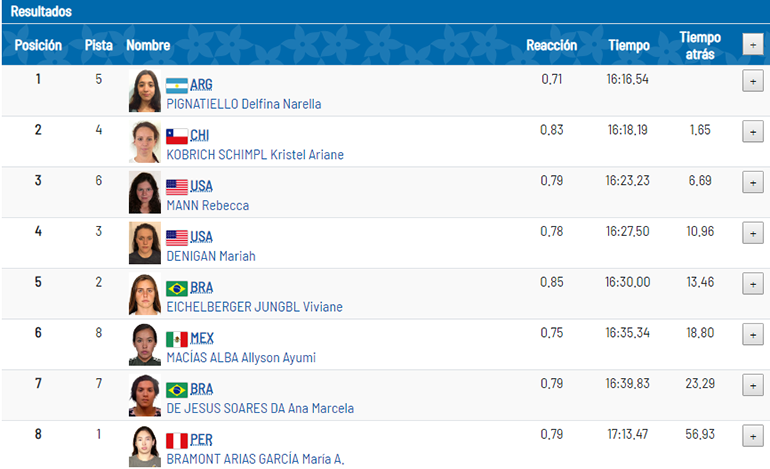Expand details for MANN Rebecca row
The width and height of the screenshot is (770, 469).
(753, 183)
